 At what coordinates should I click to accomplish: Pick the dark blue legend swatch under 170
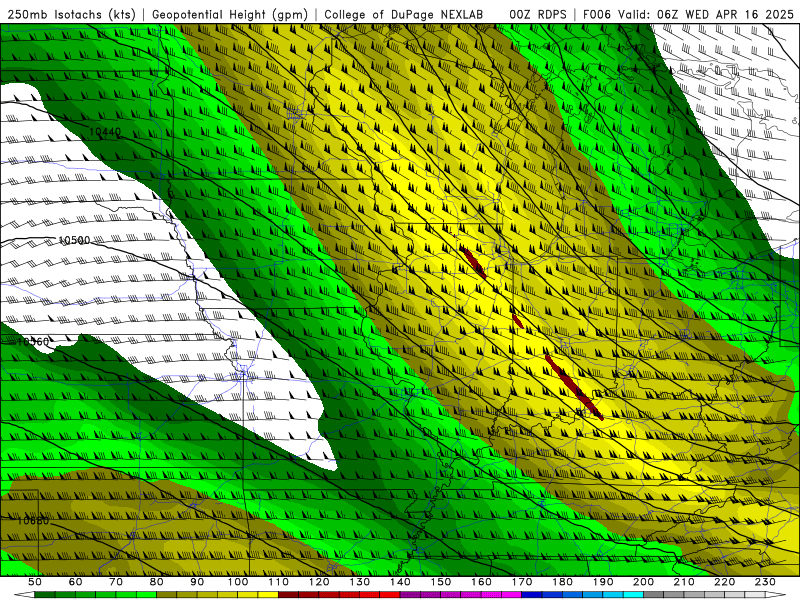coord(532,595)
